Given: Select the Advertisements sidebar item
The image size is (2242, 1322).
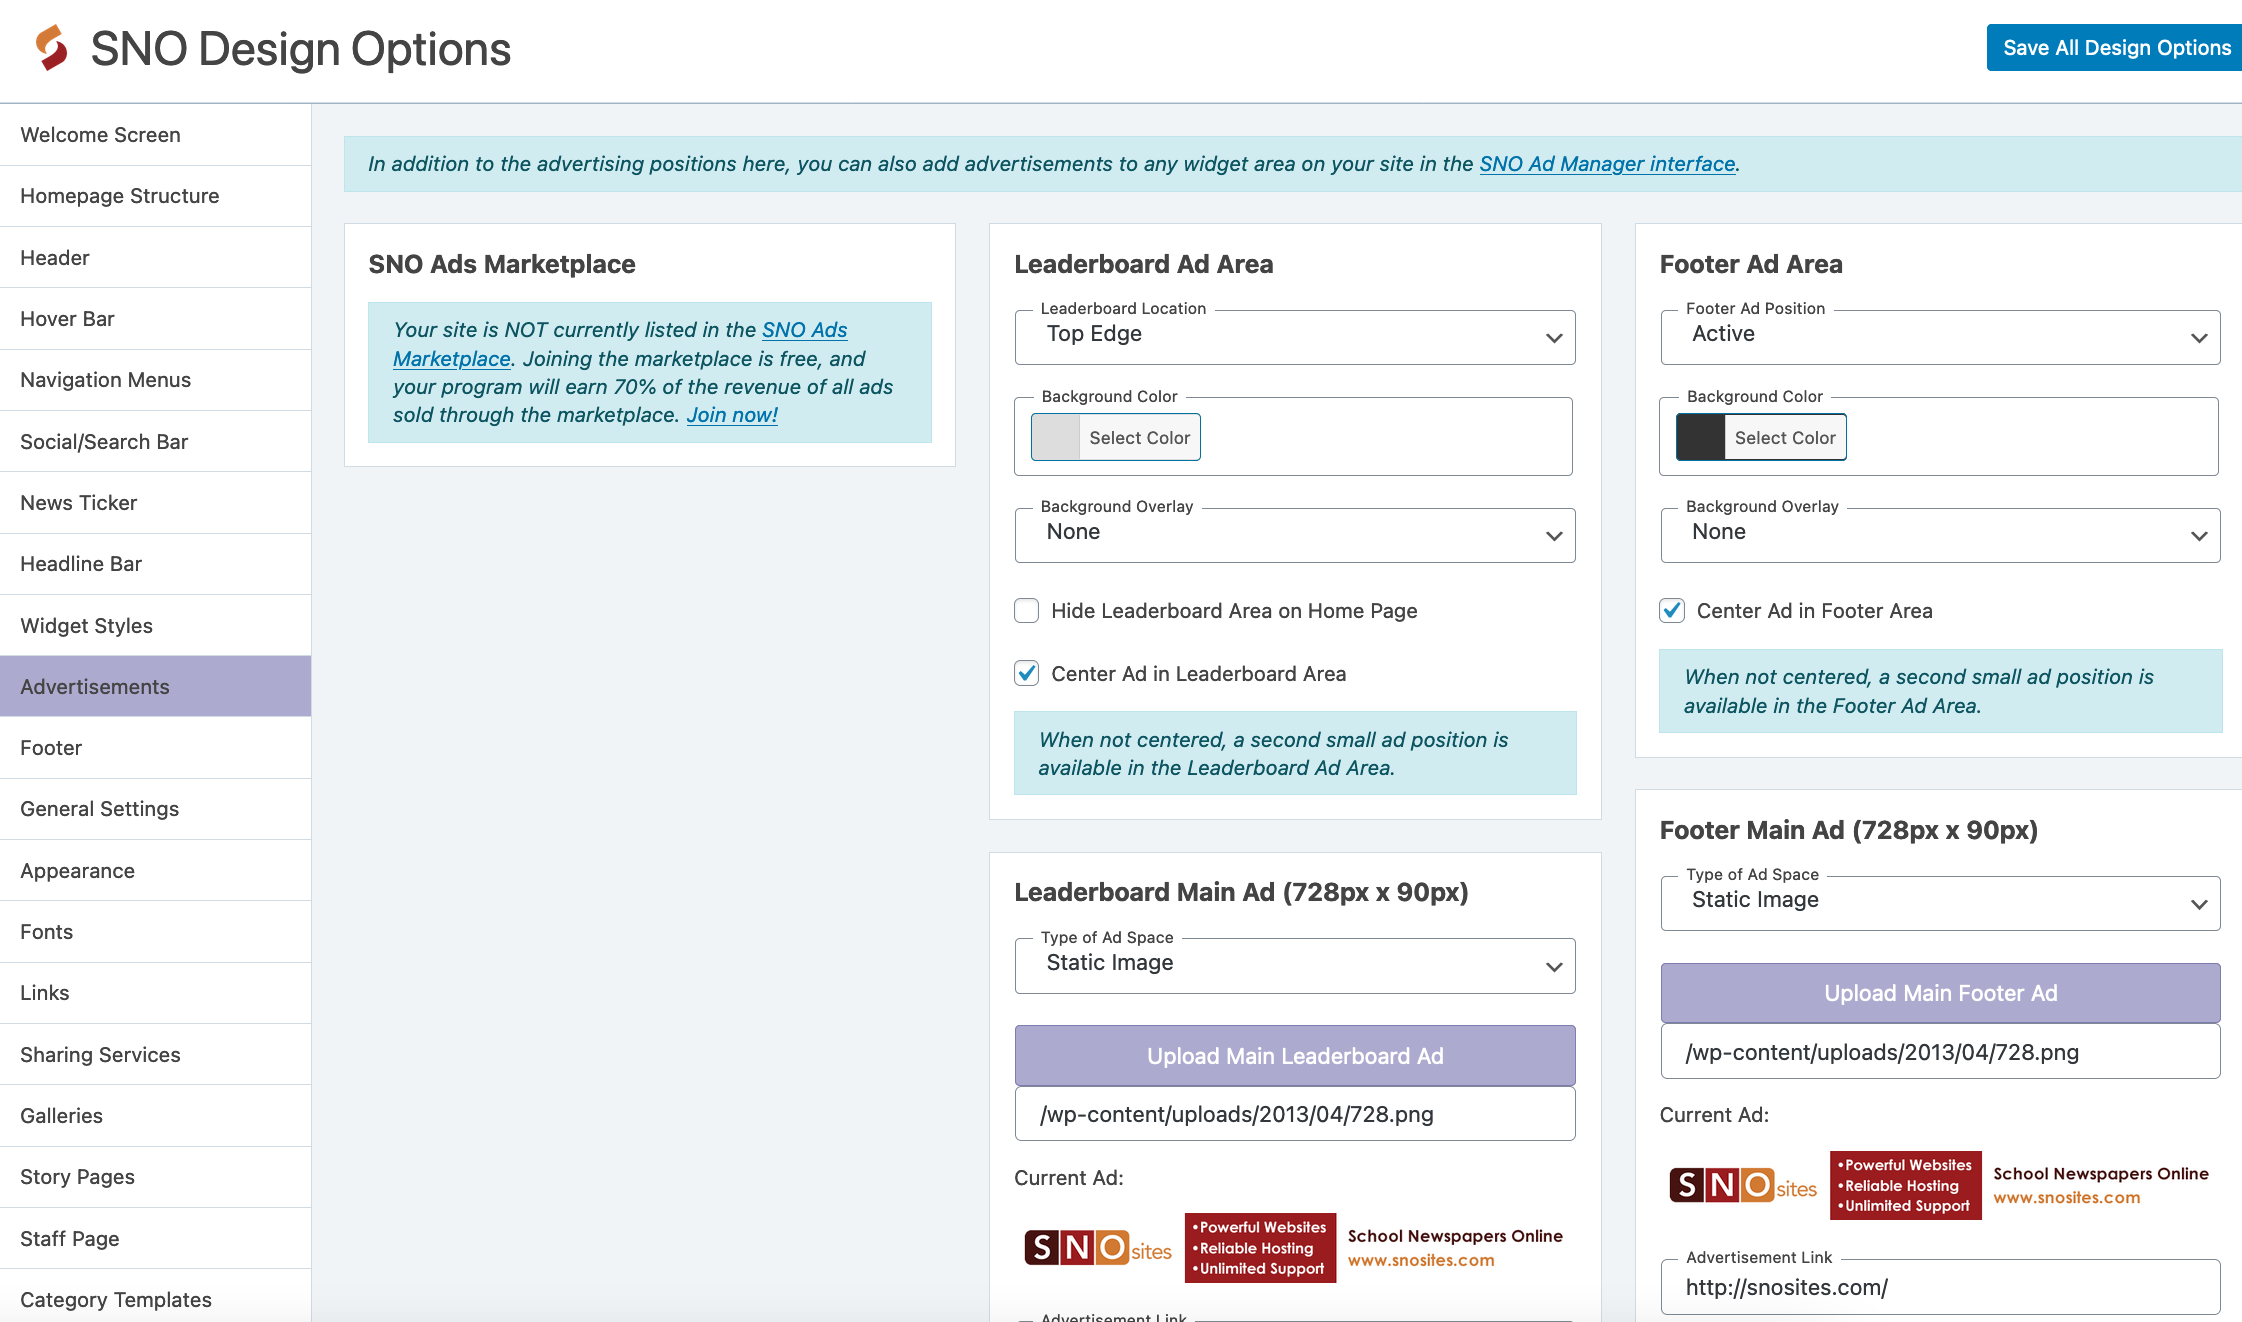Looking at the screenshot, I should [155, 687].
